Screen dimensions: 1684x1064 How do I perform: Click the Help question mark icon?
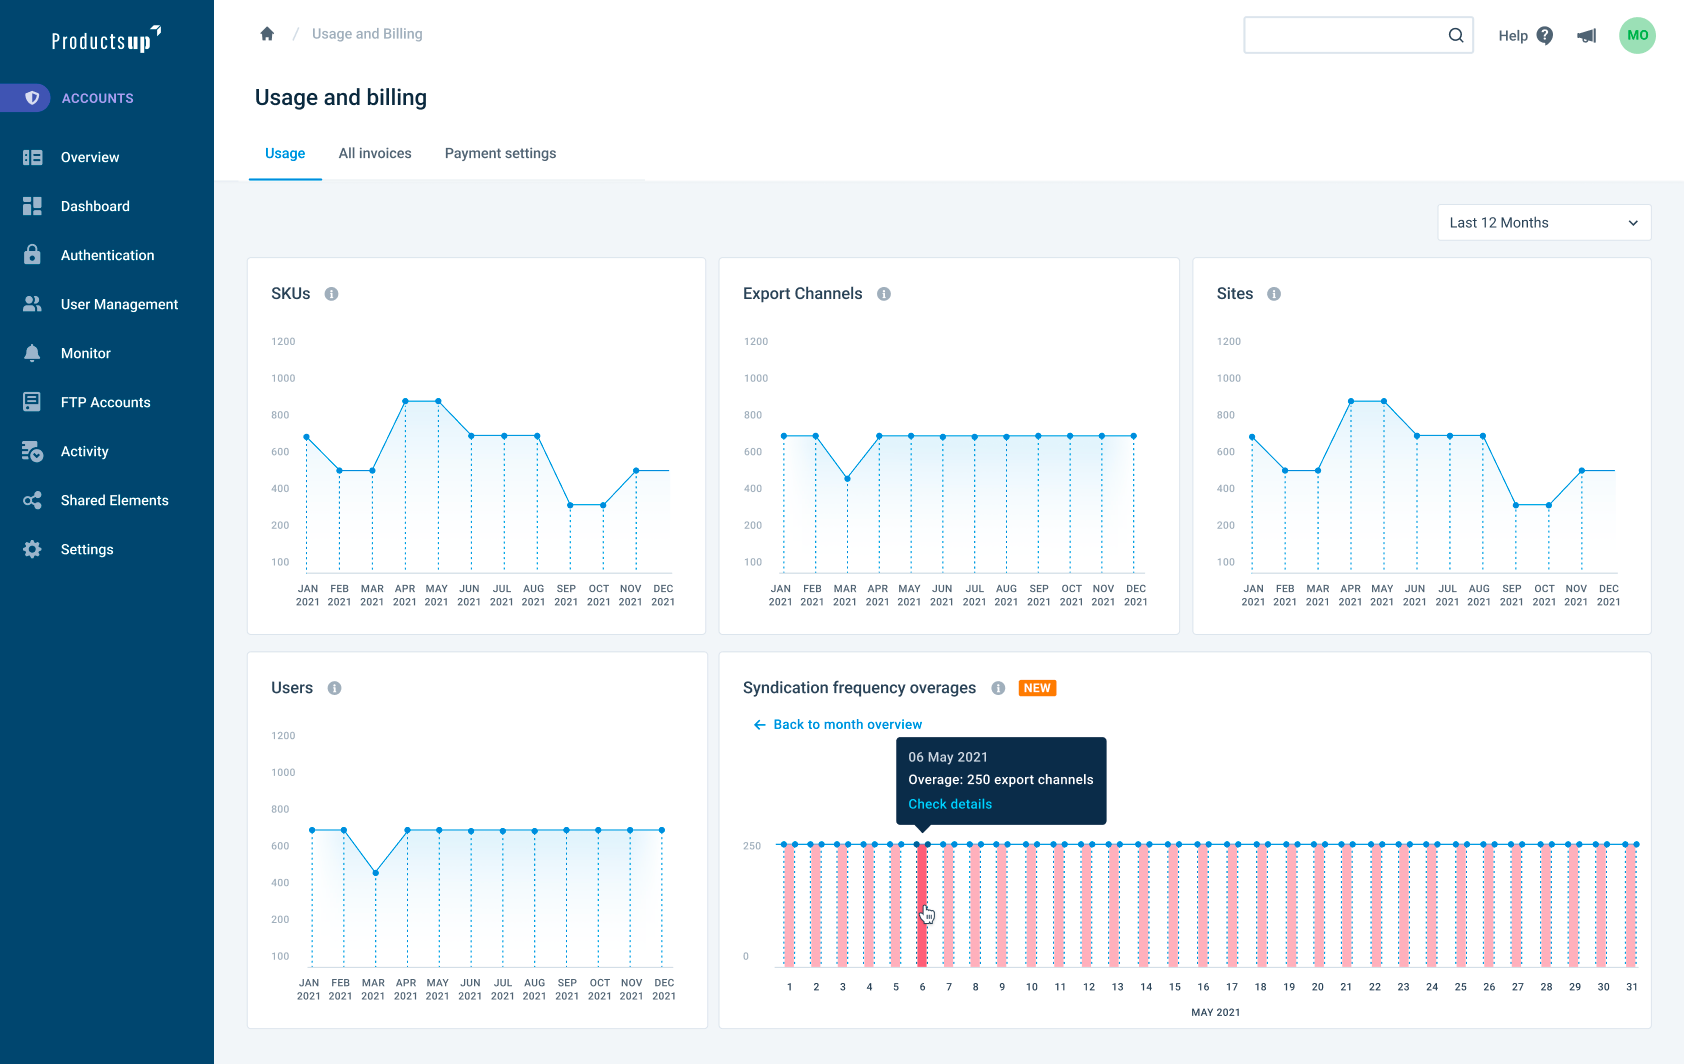point(1545,36)
